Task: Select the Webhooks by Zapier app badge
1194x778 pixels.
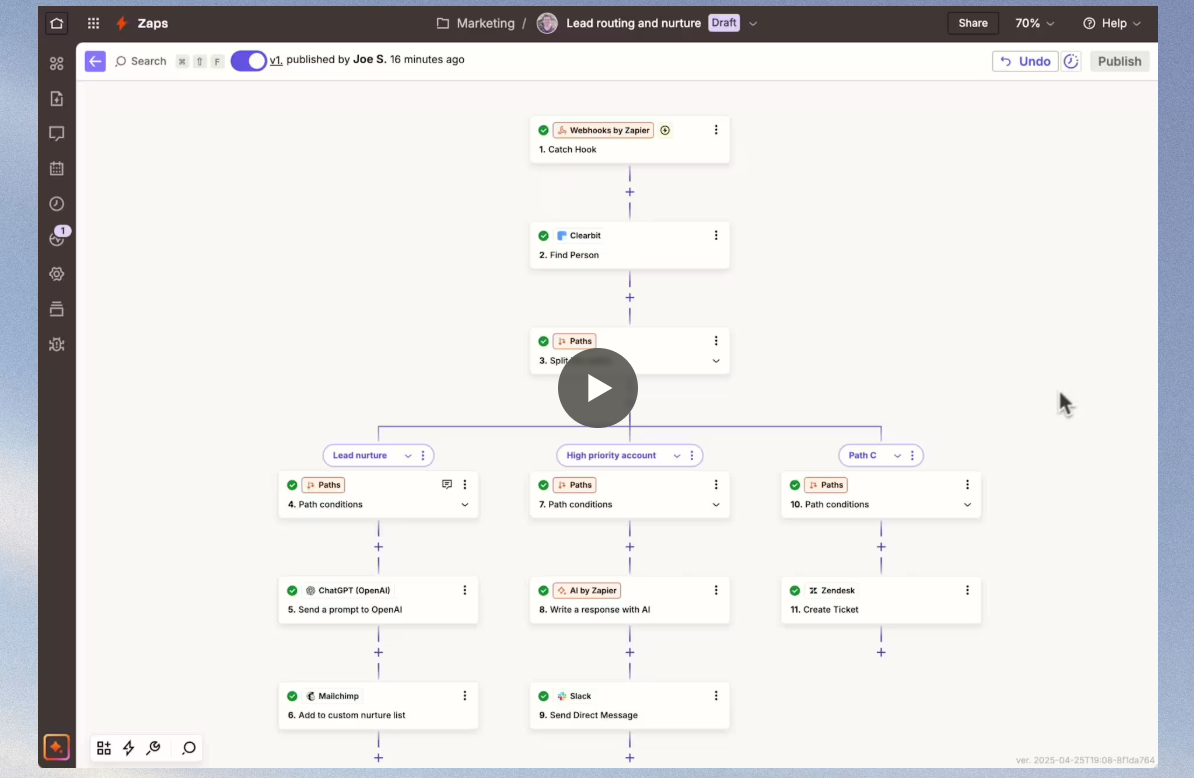Action: (x=603, y=130)
